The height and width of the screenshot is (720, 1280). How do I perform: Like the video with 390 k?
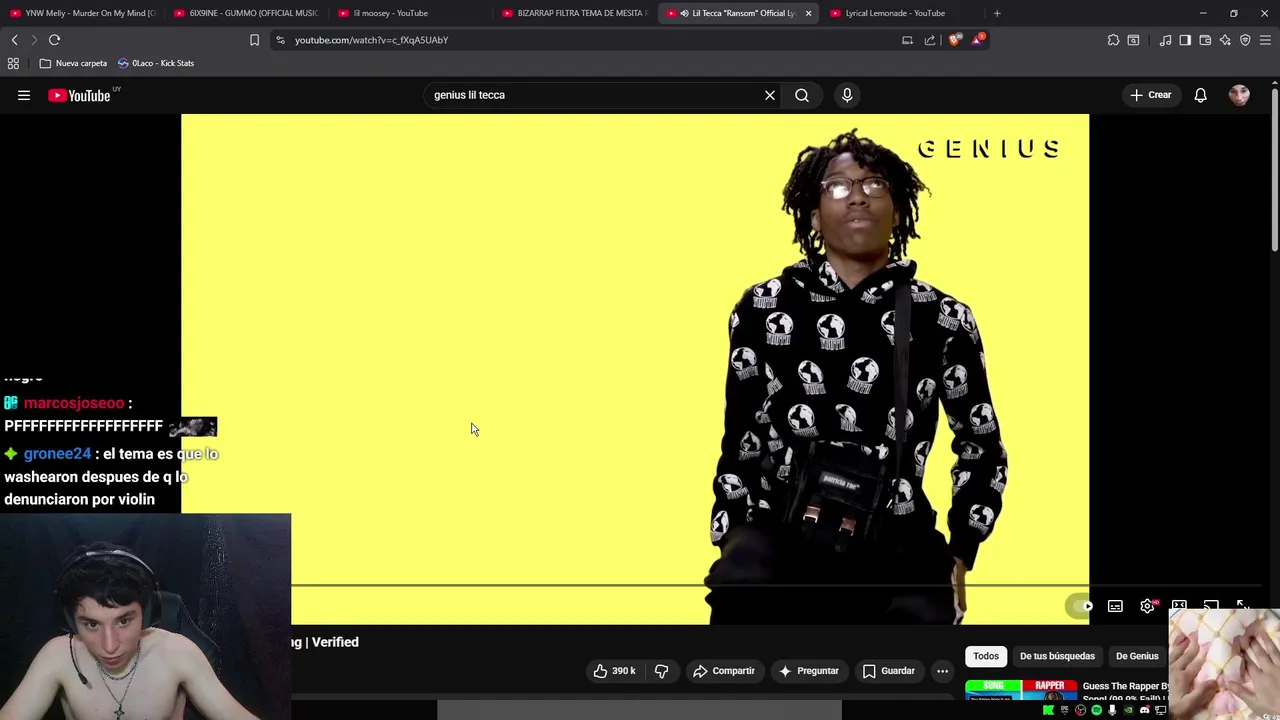[x=614, y=671]
